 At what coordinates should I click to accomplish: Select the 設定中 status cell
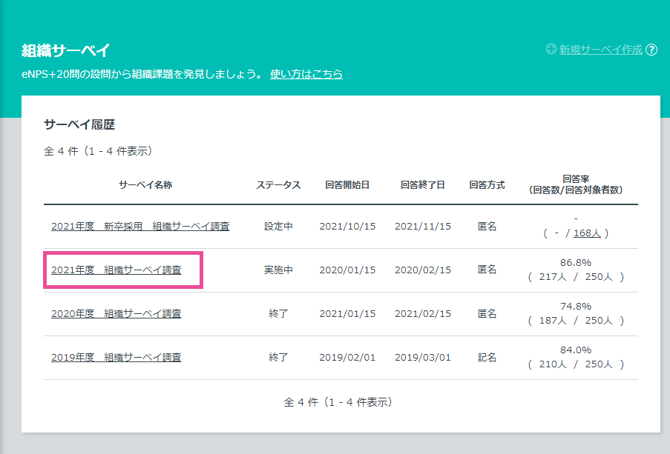tap(278, 226)
